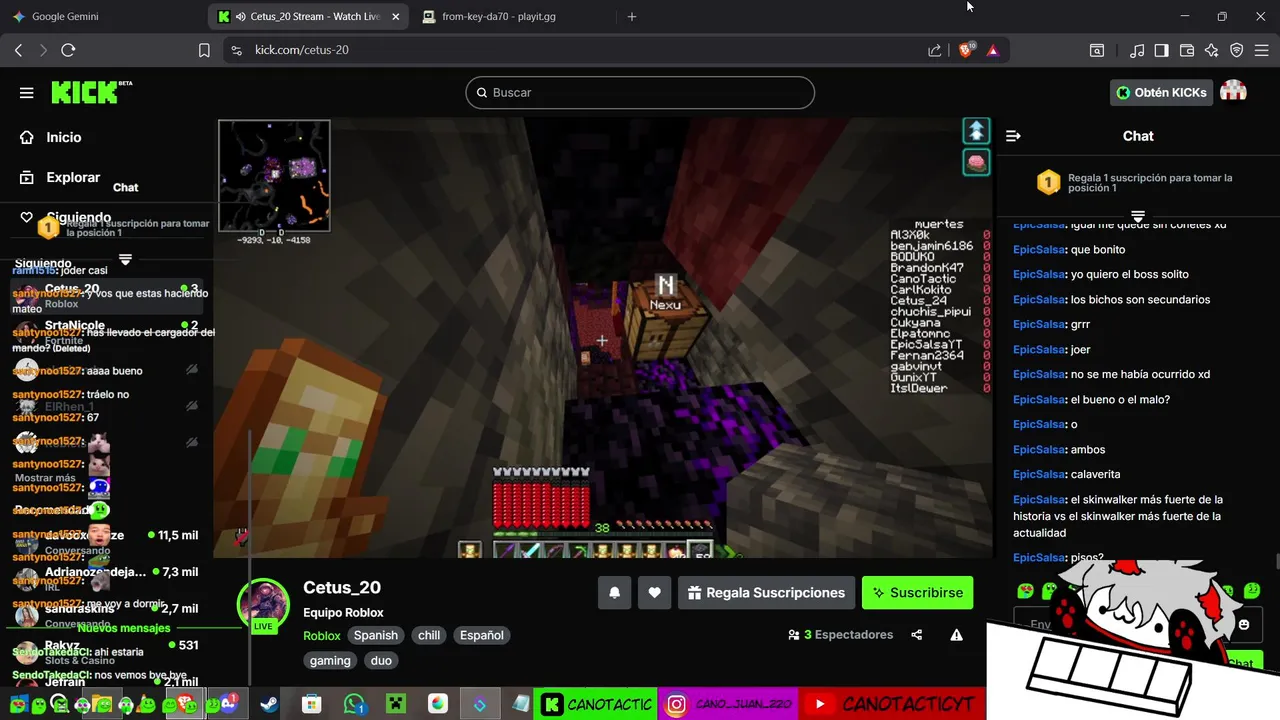
Task: Toggle follow with the heart button
Action: click(x=655, y=593)
